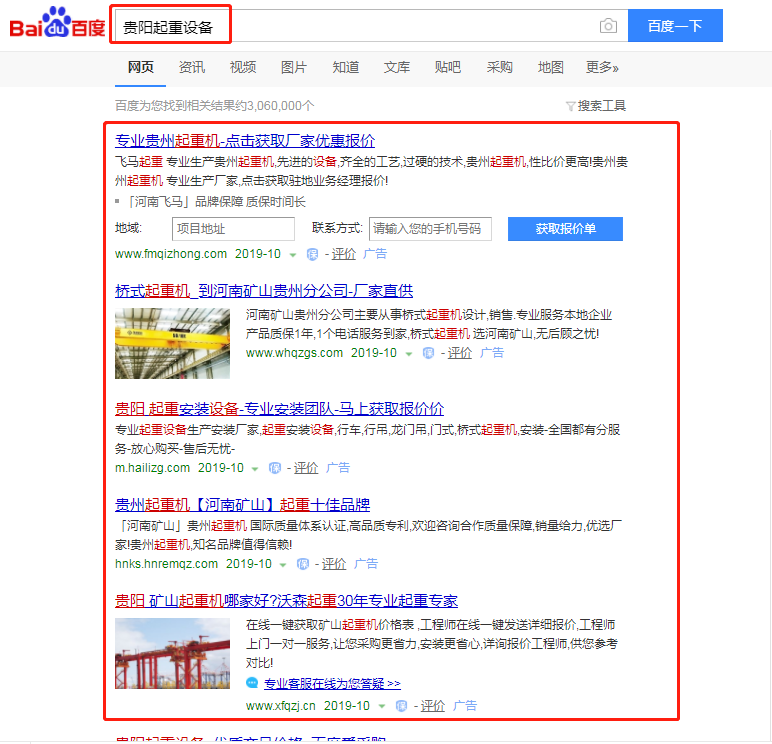Click verification badge beside www.whqzgs.com
Image resolution: width=772 pixels, height=744 pixels.
click(429, 353)
